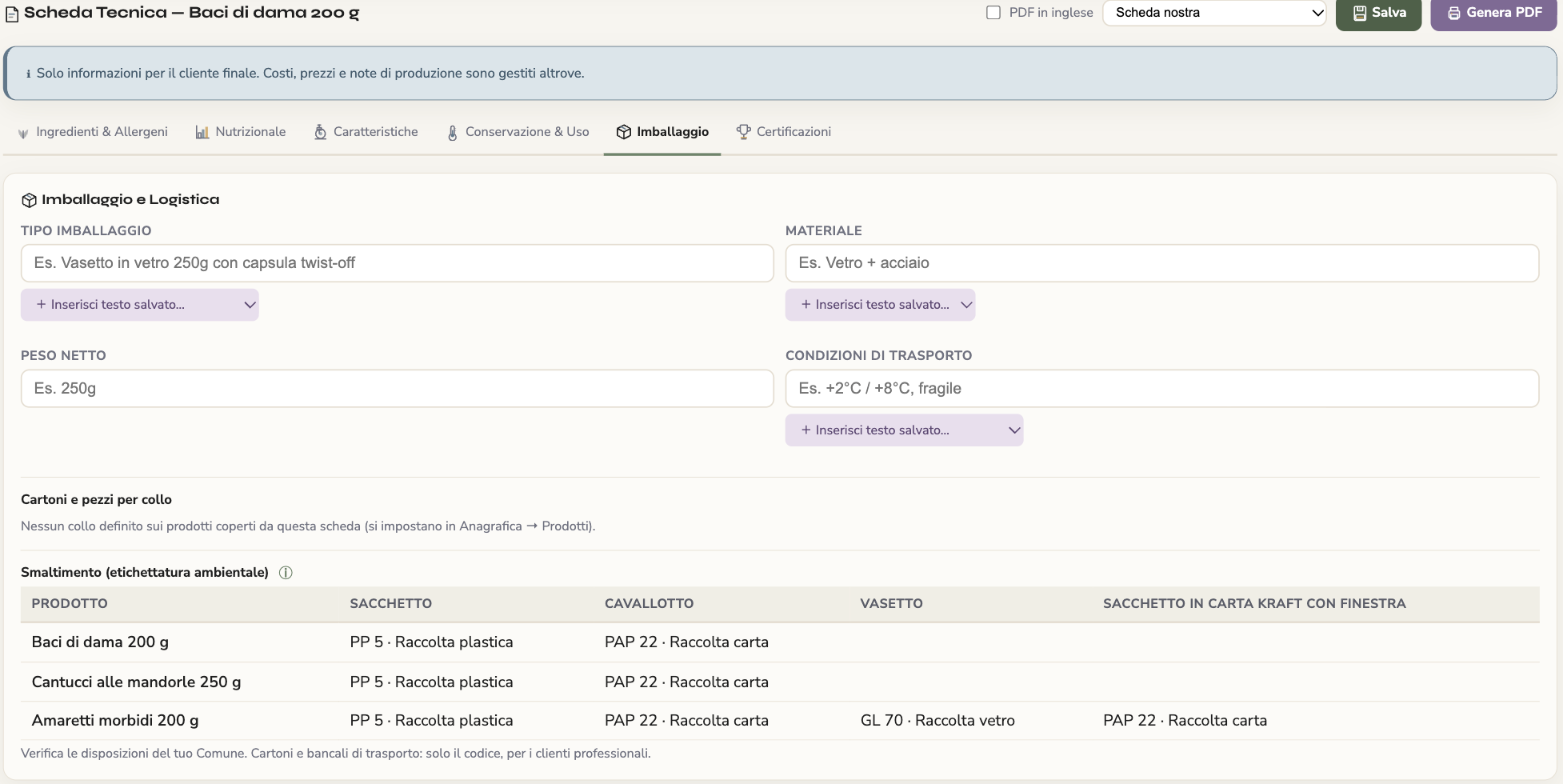
Task: Click the Conservazione thermometer icon
Action: (x=452, y=132)
